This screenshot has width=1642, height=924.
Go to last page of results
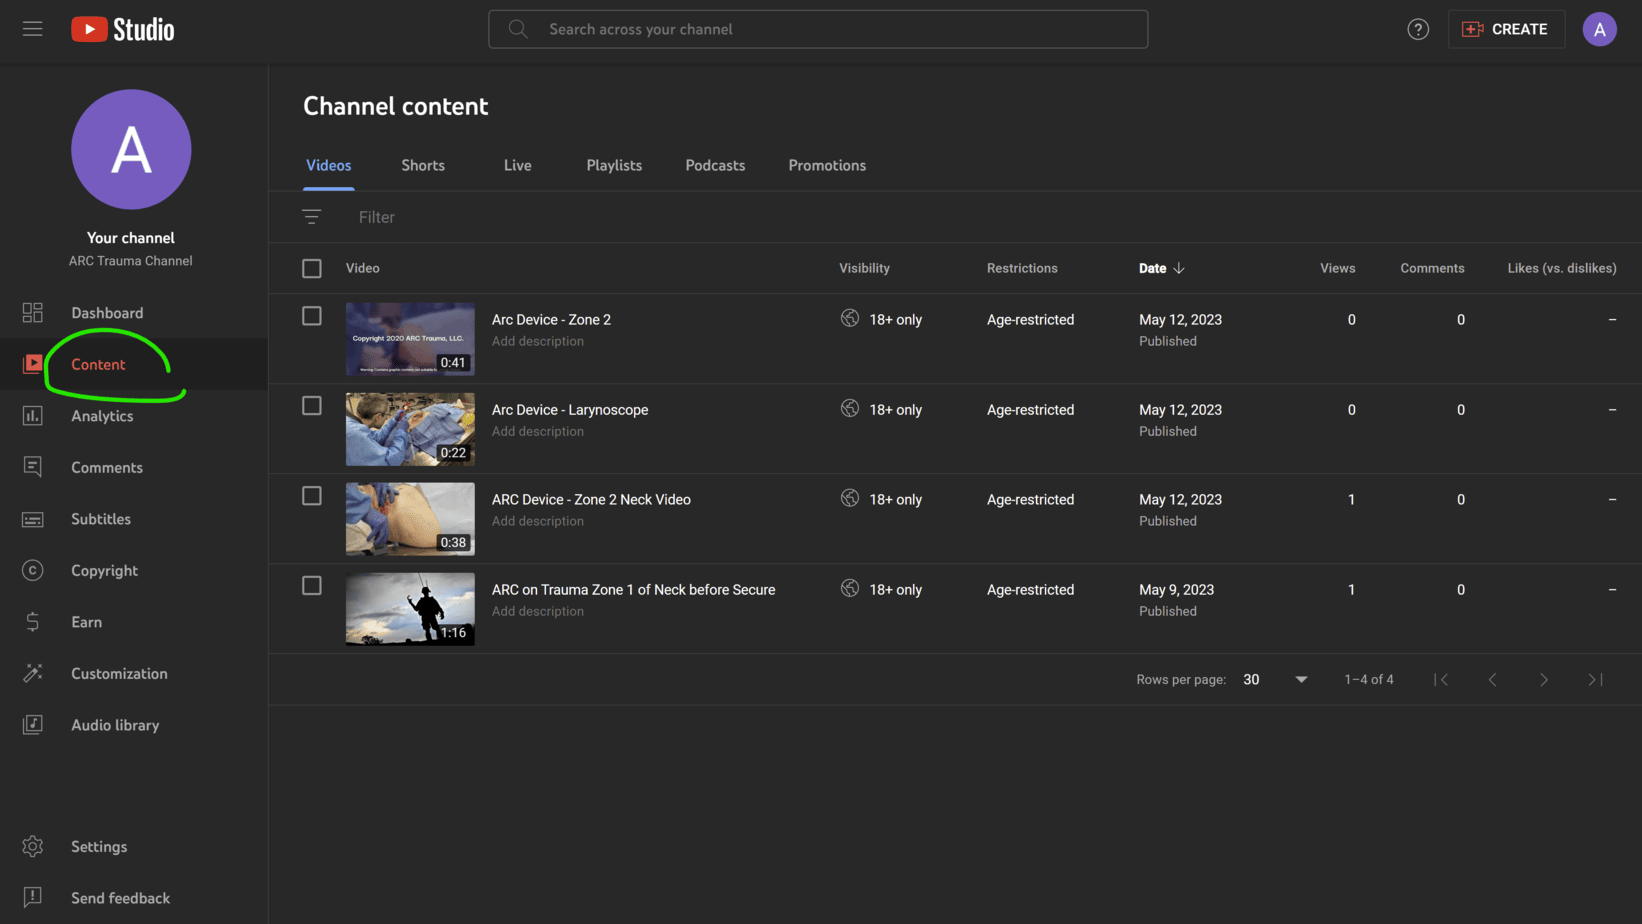click(x=1595, y=680)
